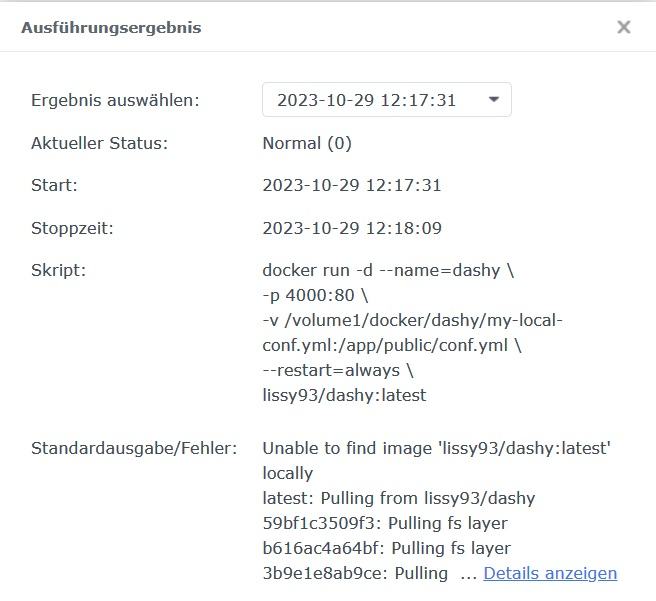This screenshot has width=656, height=601.
Task: Click the selected timestamp in the result combo box
Action: pyautogui.click(x=366, y=100)
